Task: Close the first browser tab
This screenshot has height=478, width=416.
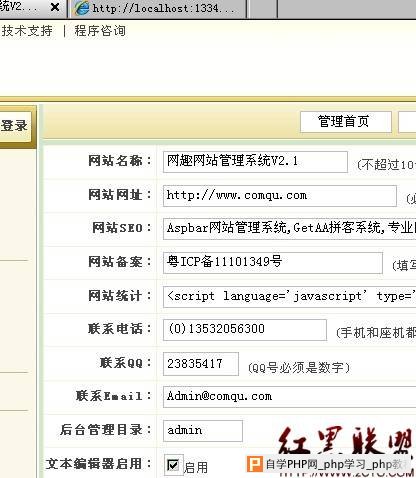Action: click(55, 7)
